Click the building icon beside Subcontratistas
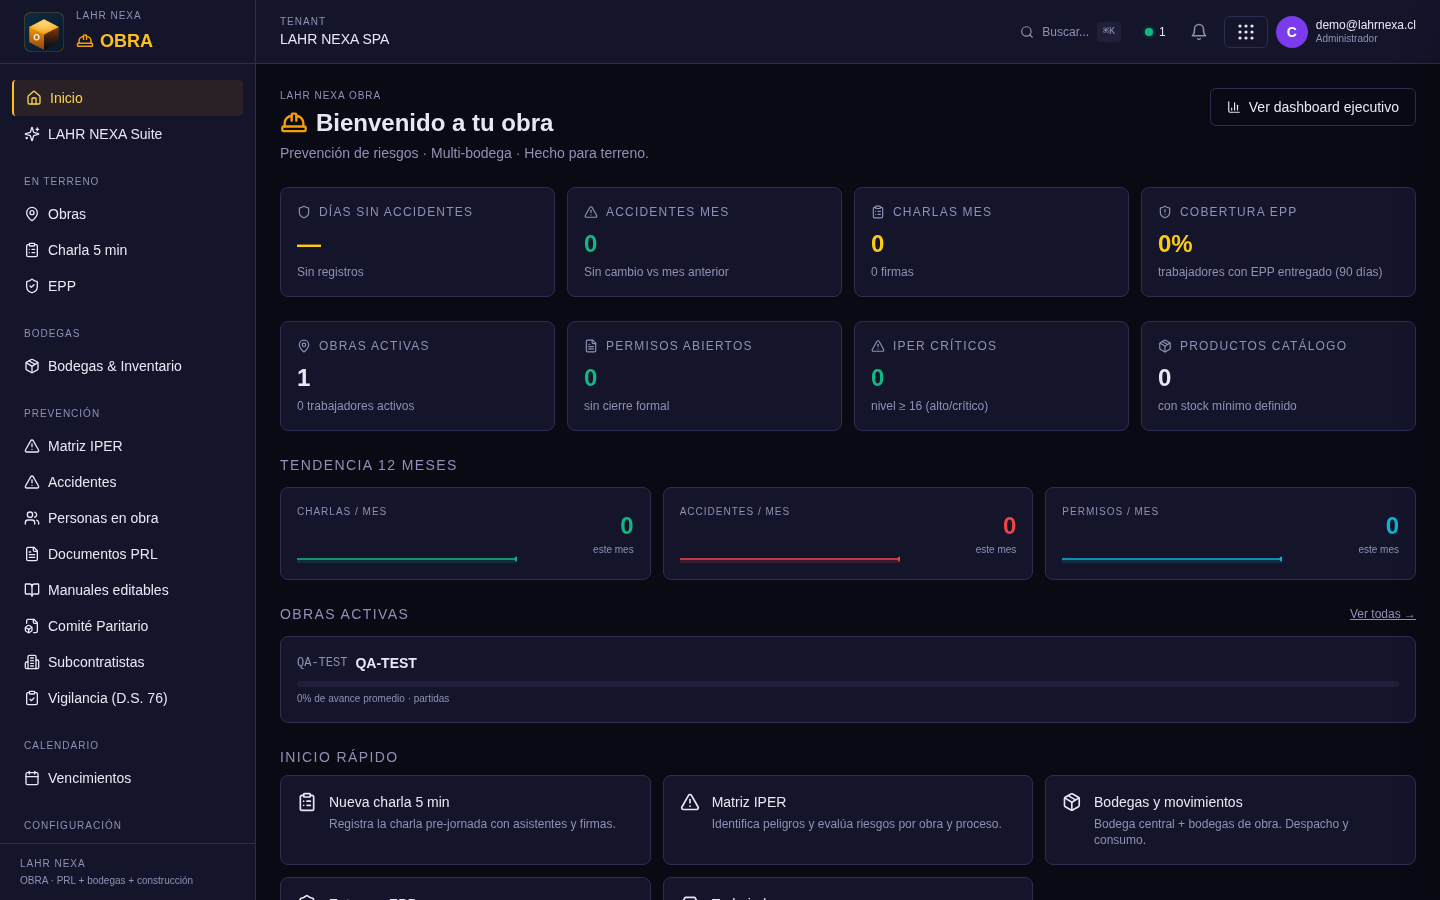Viewport: 1440px width, 900px height. click(32, 662)
